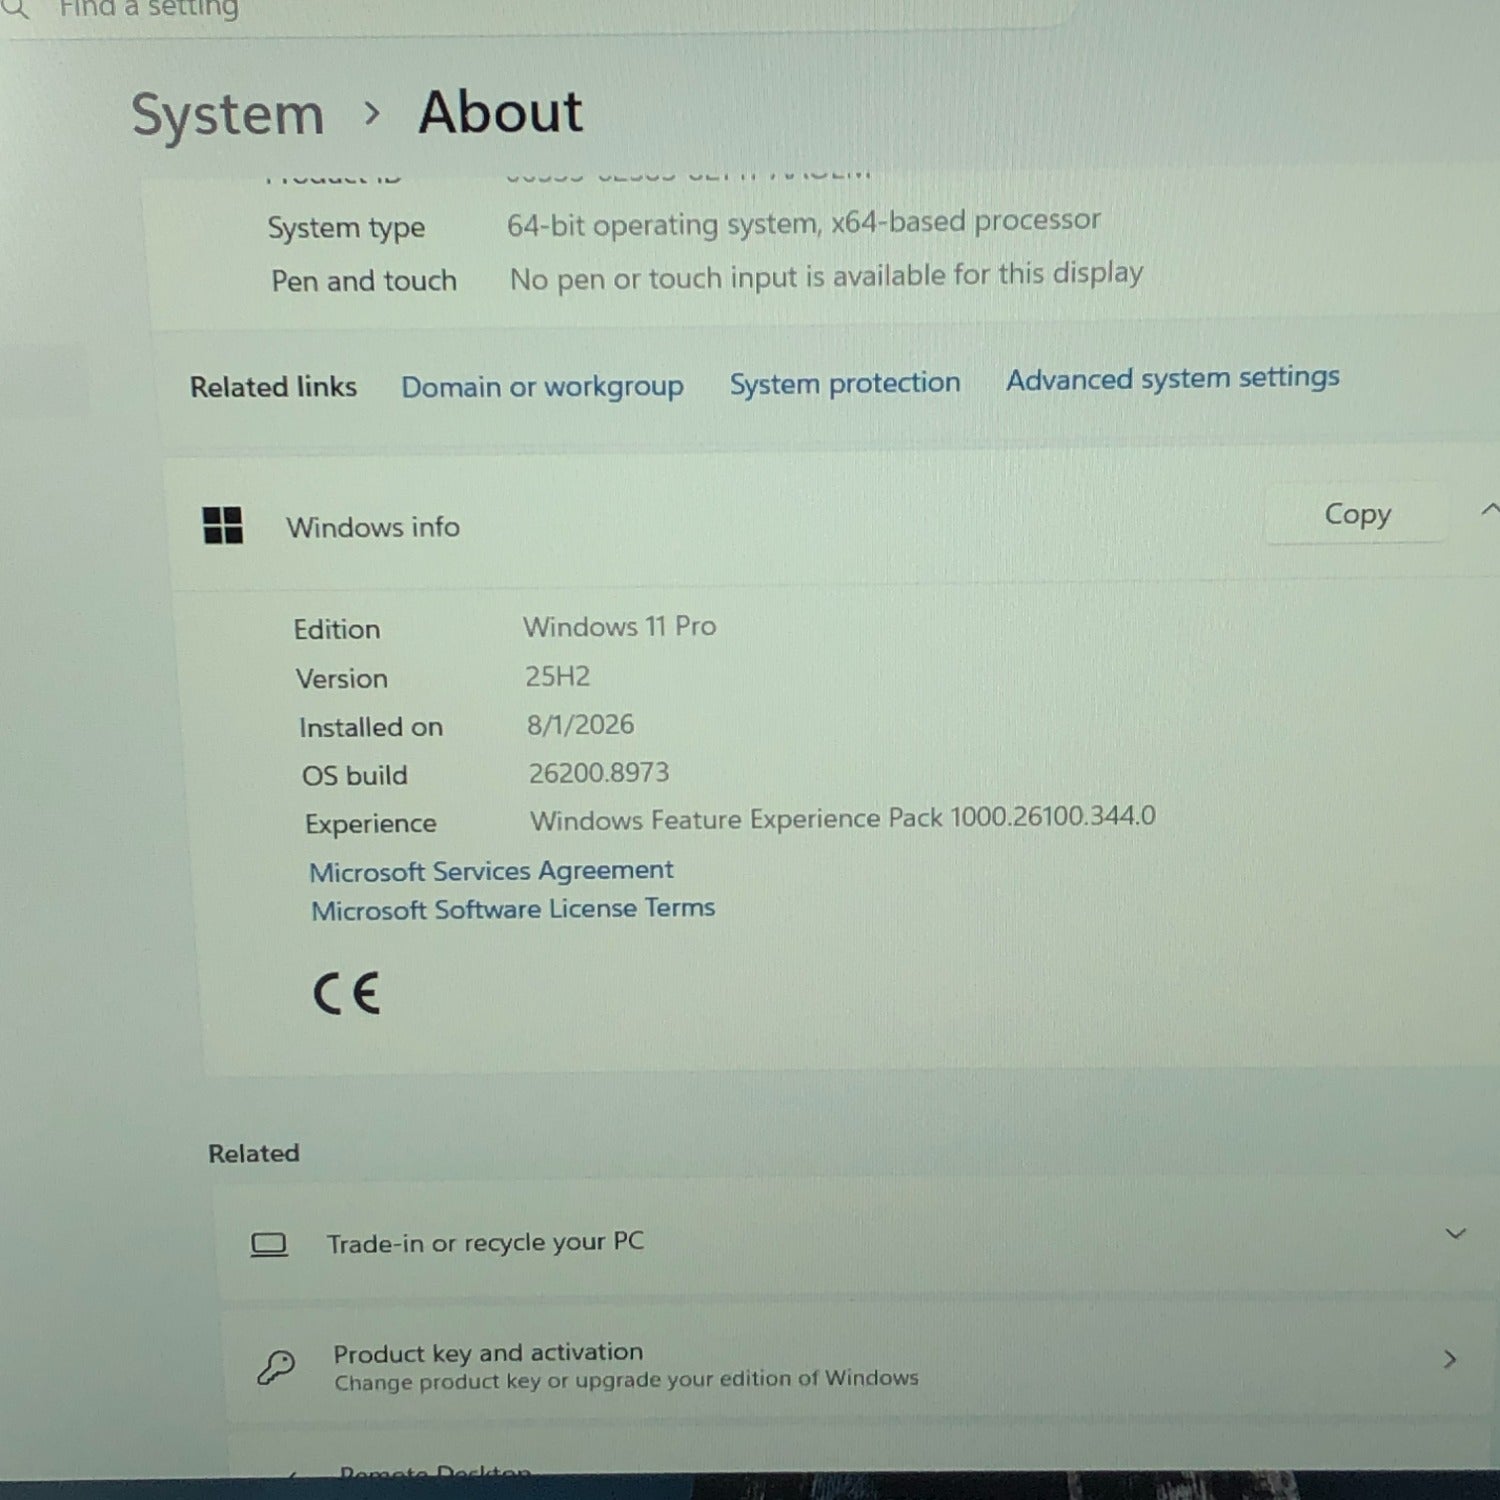Click the Windows info heading text
This screenshot has width=1500, height=1500.
(x=373, y=527)
